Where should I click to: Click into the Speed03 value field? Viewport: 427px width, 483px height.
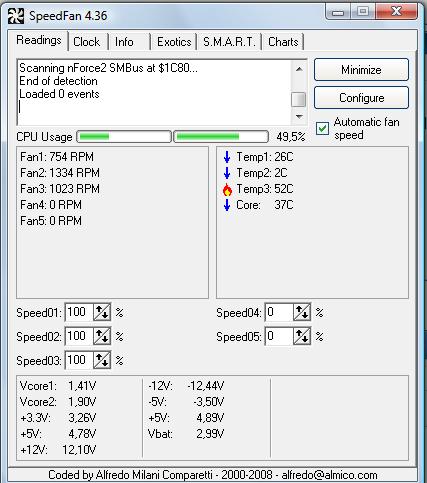[x=79, y=360]
